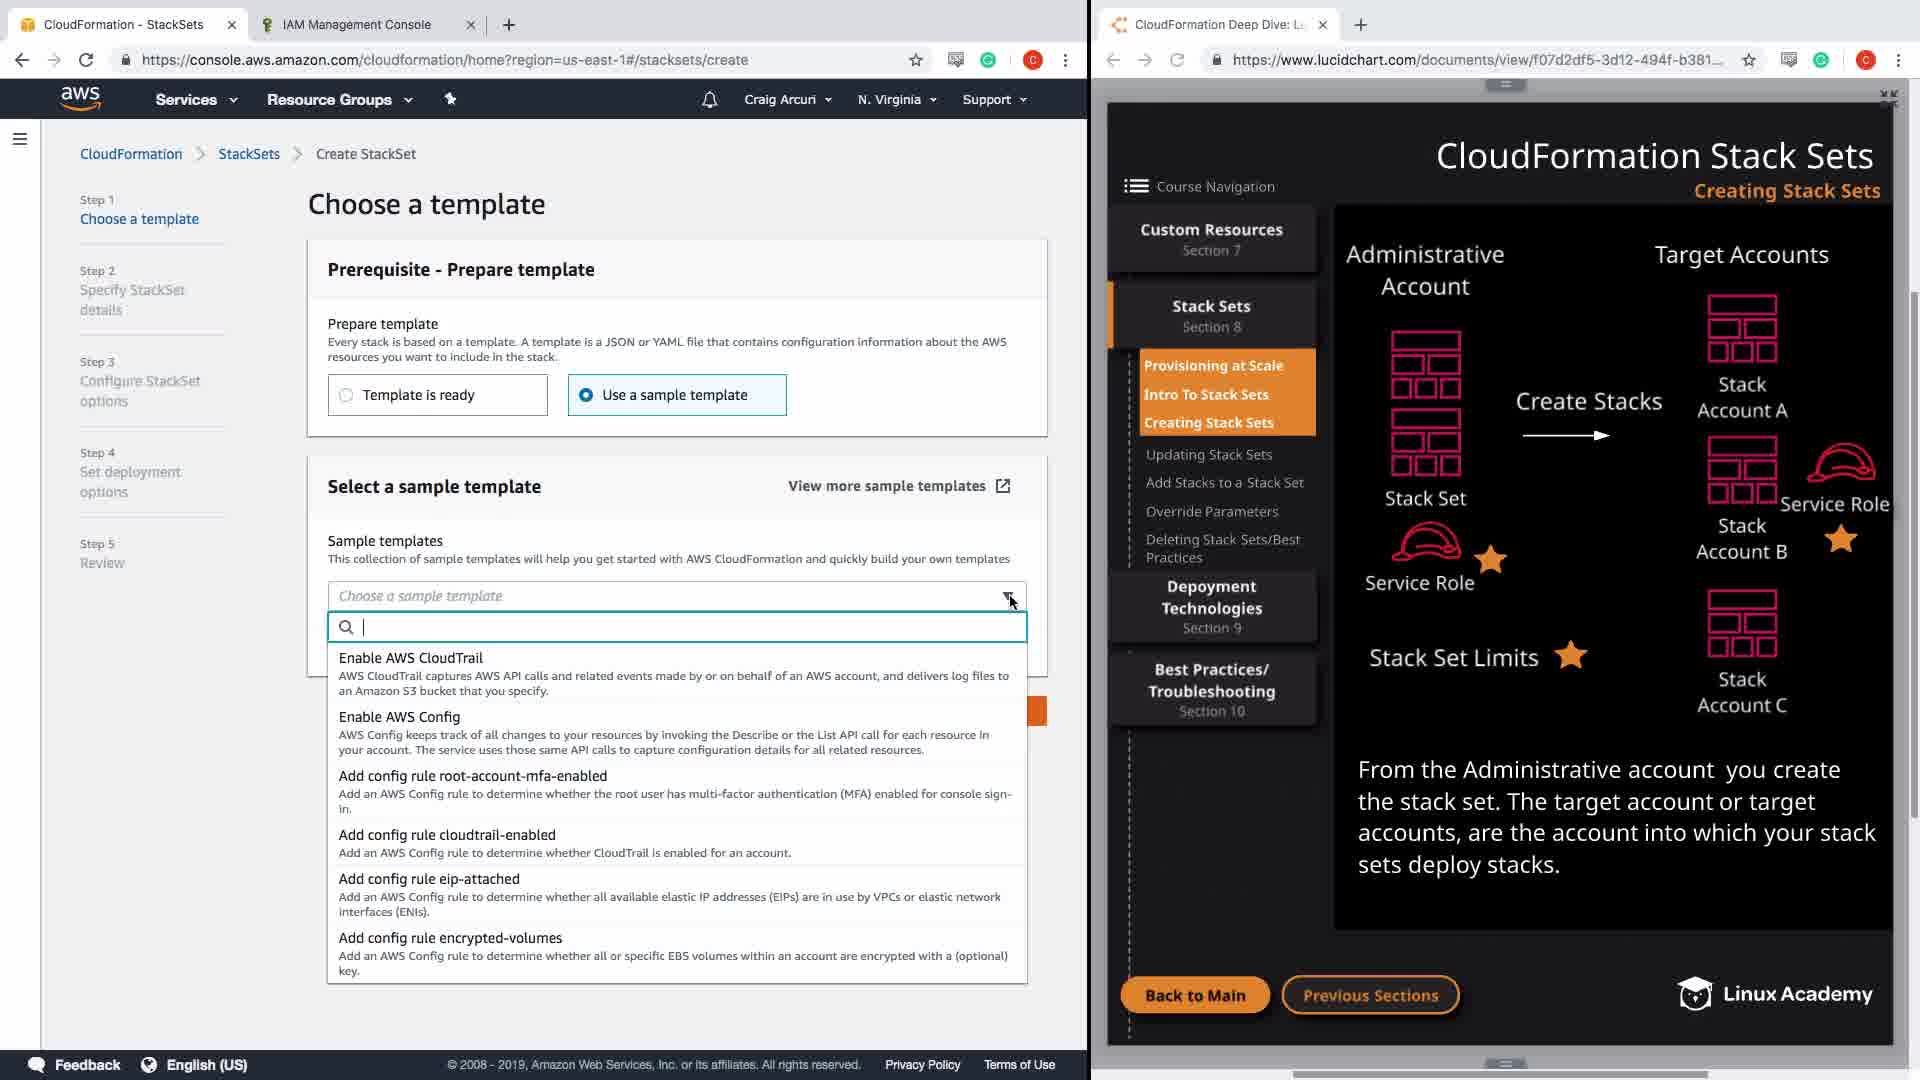Collapse the Choose a sample template dropdown
The image size is (1920, 1080).
(1008, 596)
